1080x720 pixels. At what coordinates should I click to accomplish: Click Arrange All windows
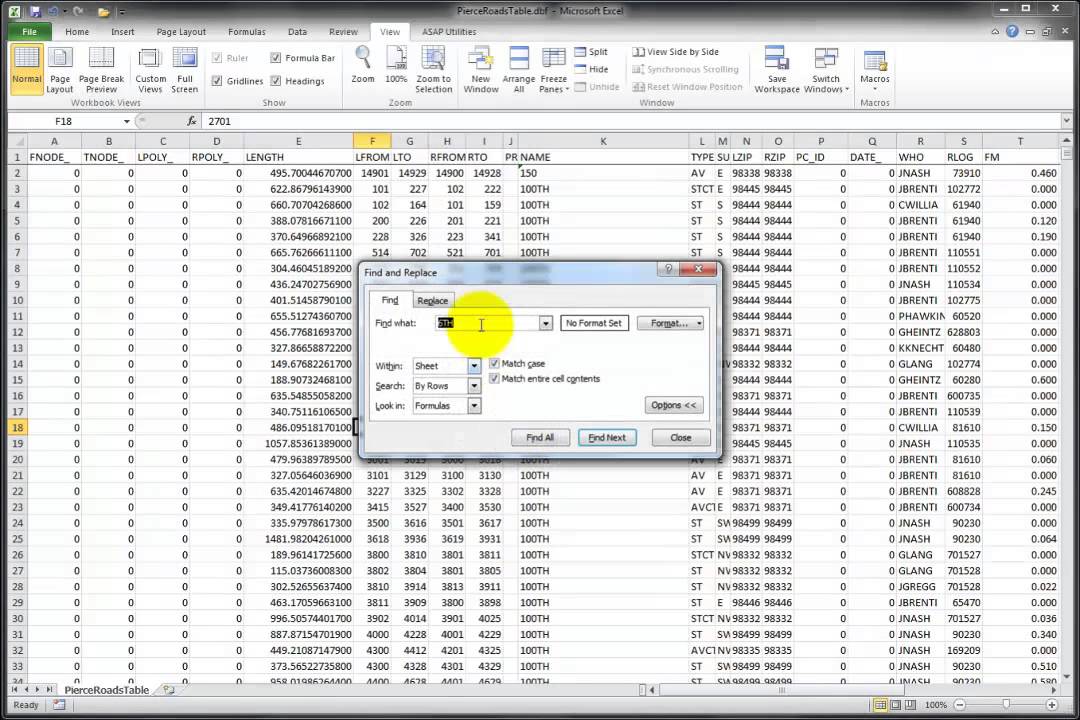point(519,70)
